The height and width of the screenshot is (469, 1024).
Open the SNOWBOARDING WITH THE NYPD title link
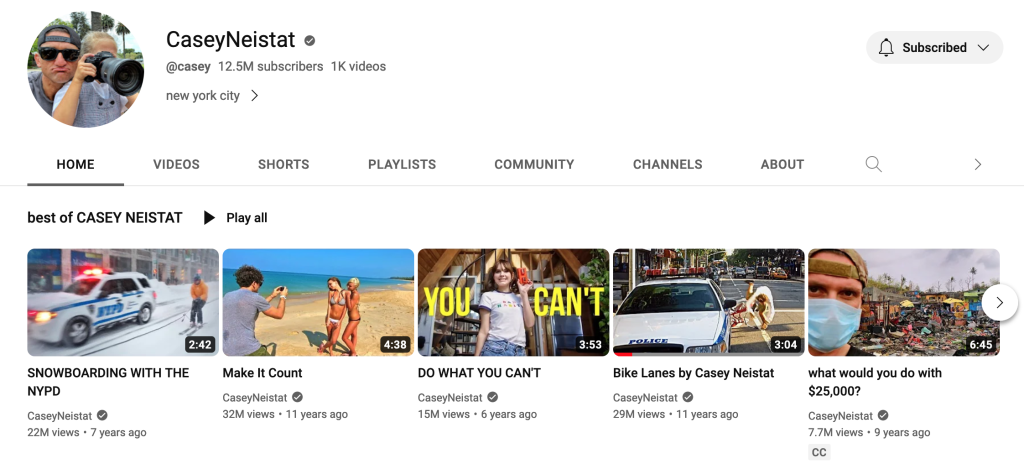pyautogui.click(x=108, y=382)
